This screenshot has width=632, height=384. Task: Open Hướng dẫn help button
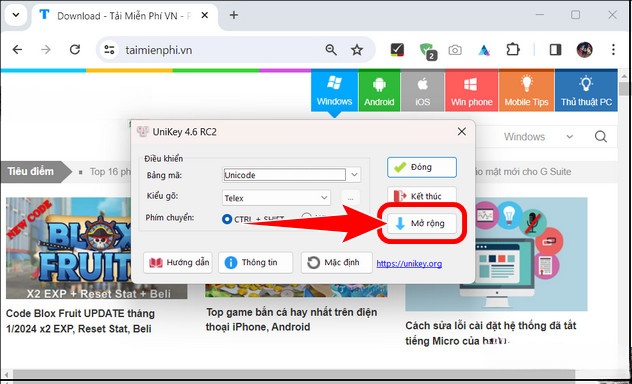pos(178,263)
